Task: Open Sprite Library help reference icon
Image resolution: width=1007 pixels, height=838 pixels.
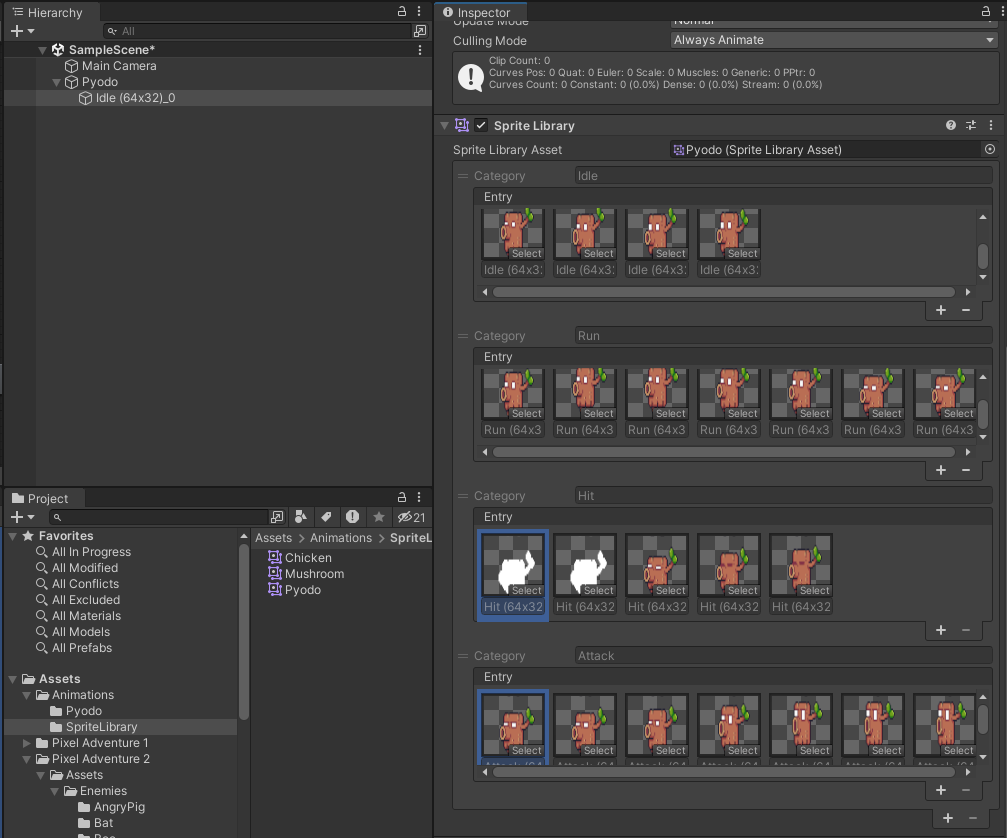Action: tap(950, 125)
